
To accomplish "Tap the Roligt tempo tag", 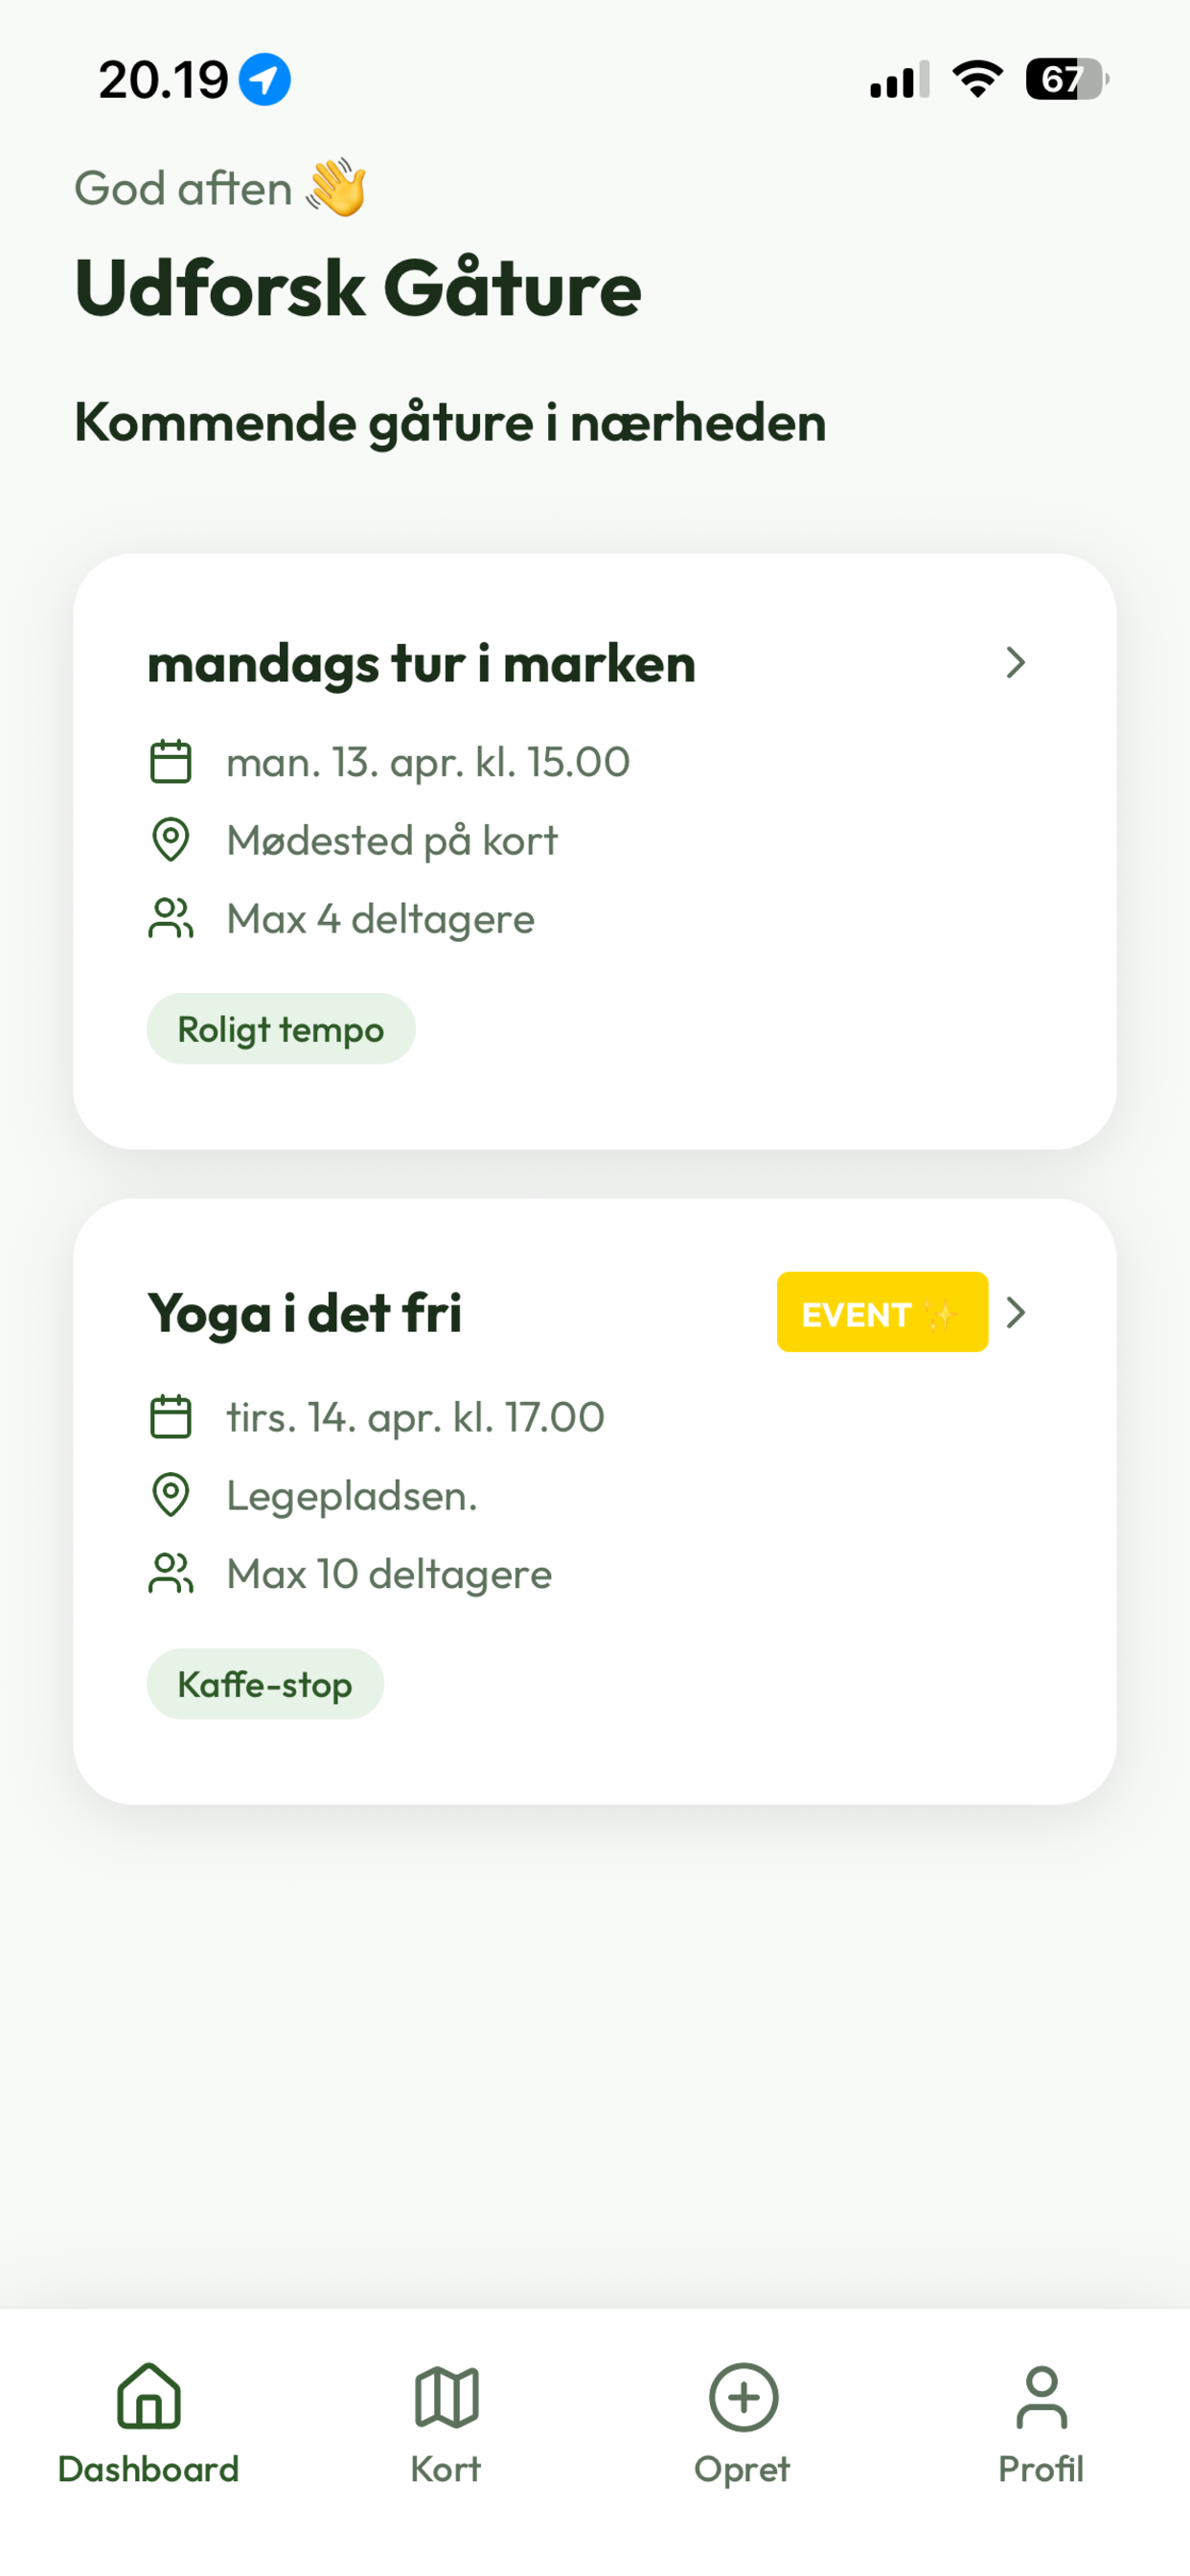I will coord(281,1028).
